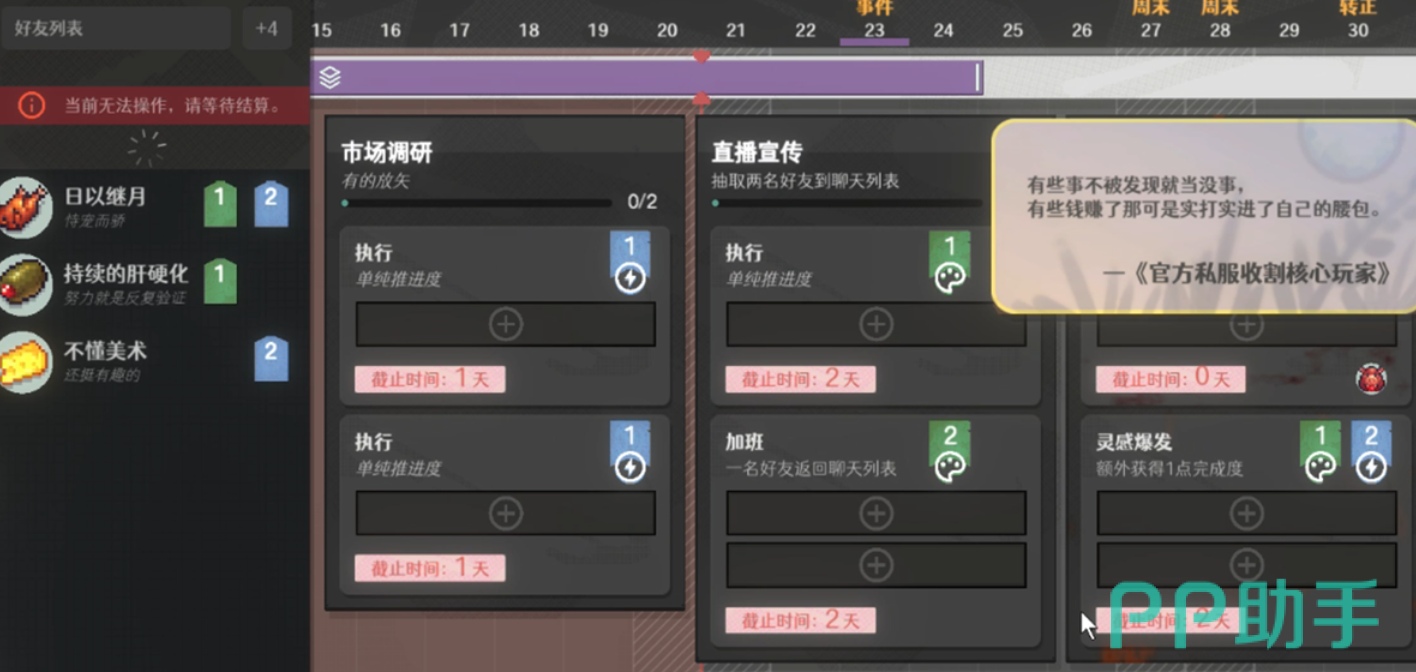Viewport: 1416px width, 672px height.
Task: Click the red demon icon beside 0天 deadline
Action: (x=1370, y=379)
